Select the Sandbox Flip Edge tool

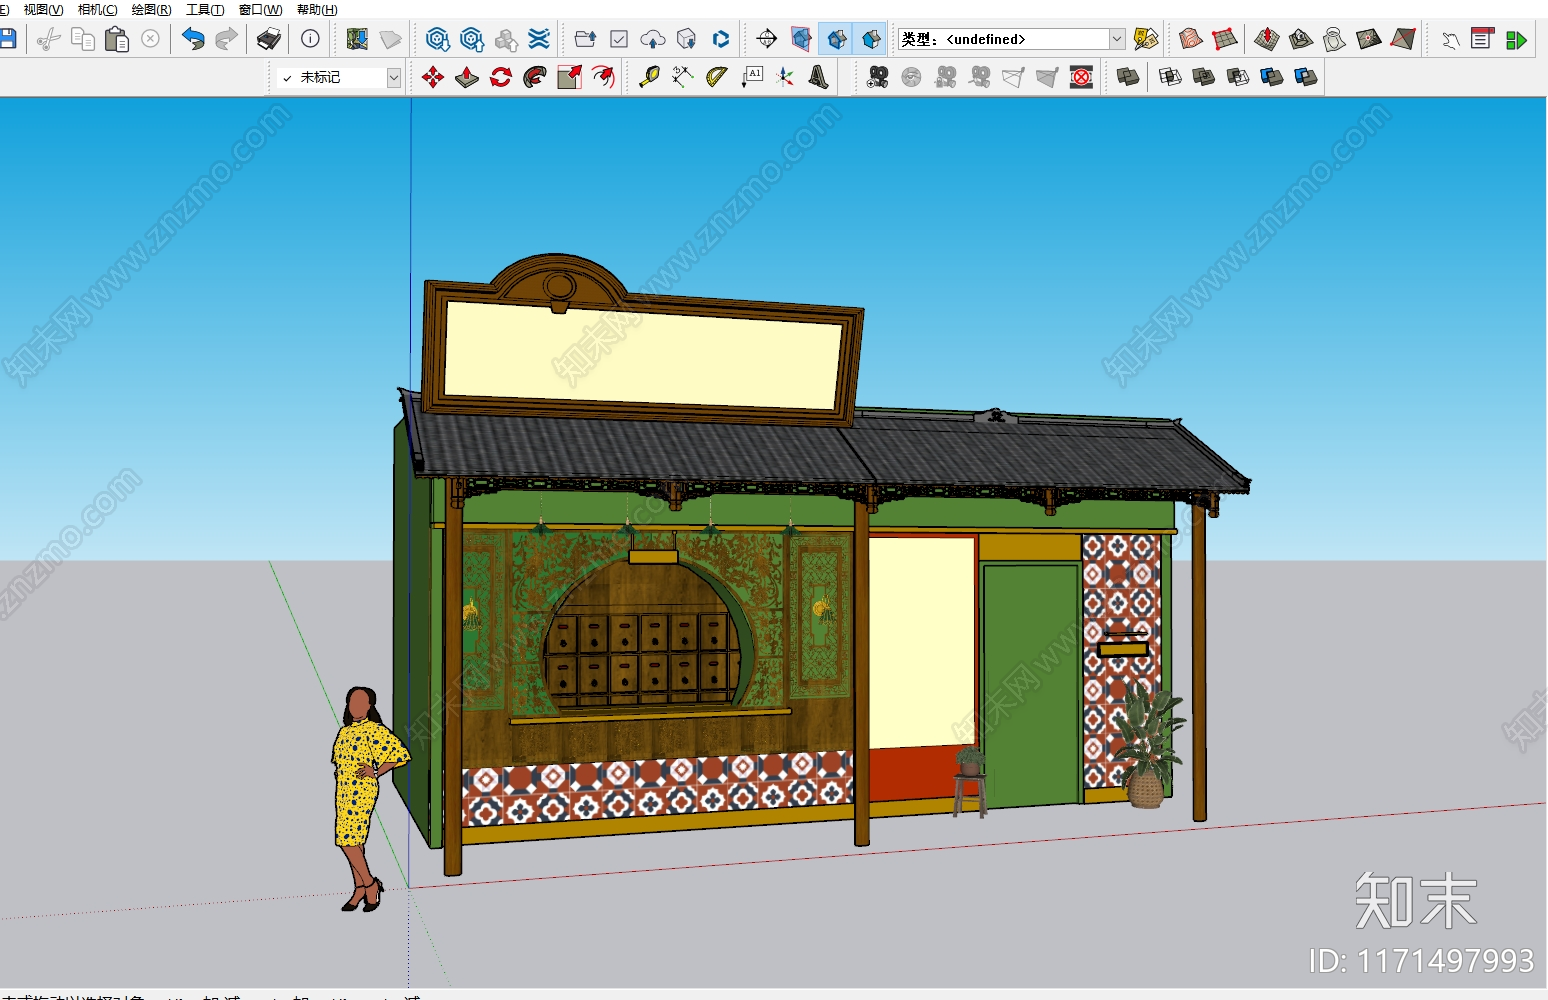tap(1402, 39)
